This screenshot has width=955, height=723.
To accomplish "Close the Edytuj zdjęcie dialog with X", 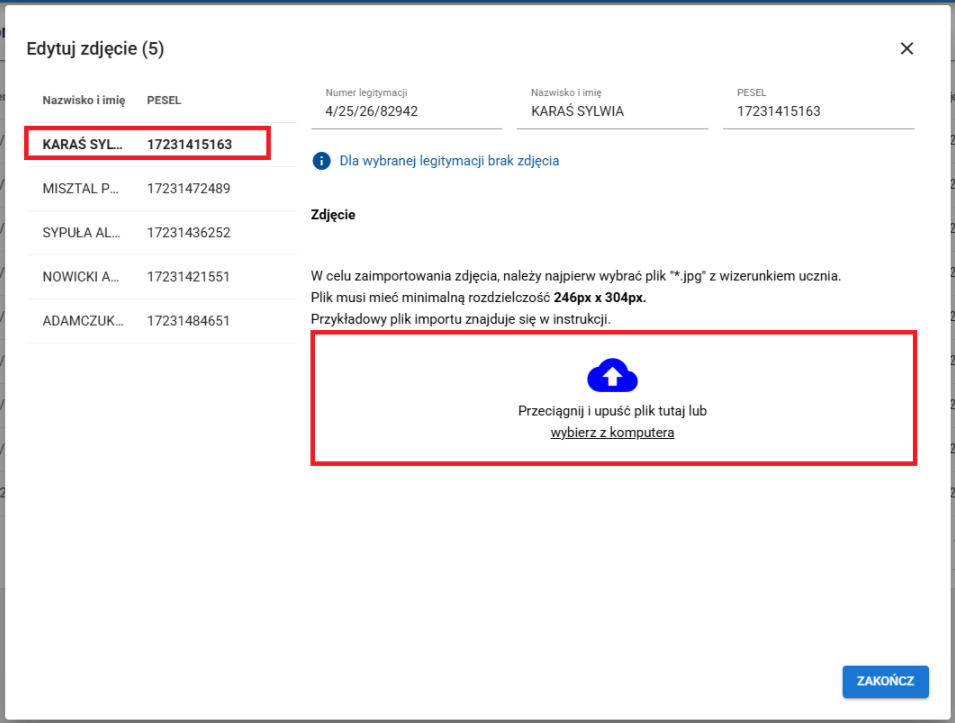I will coord(906,49).
